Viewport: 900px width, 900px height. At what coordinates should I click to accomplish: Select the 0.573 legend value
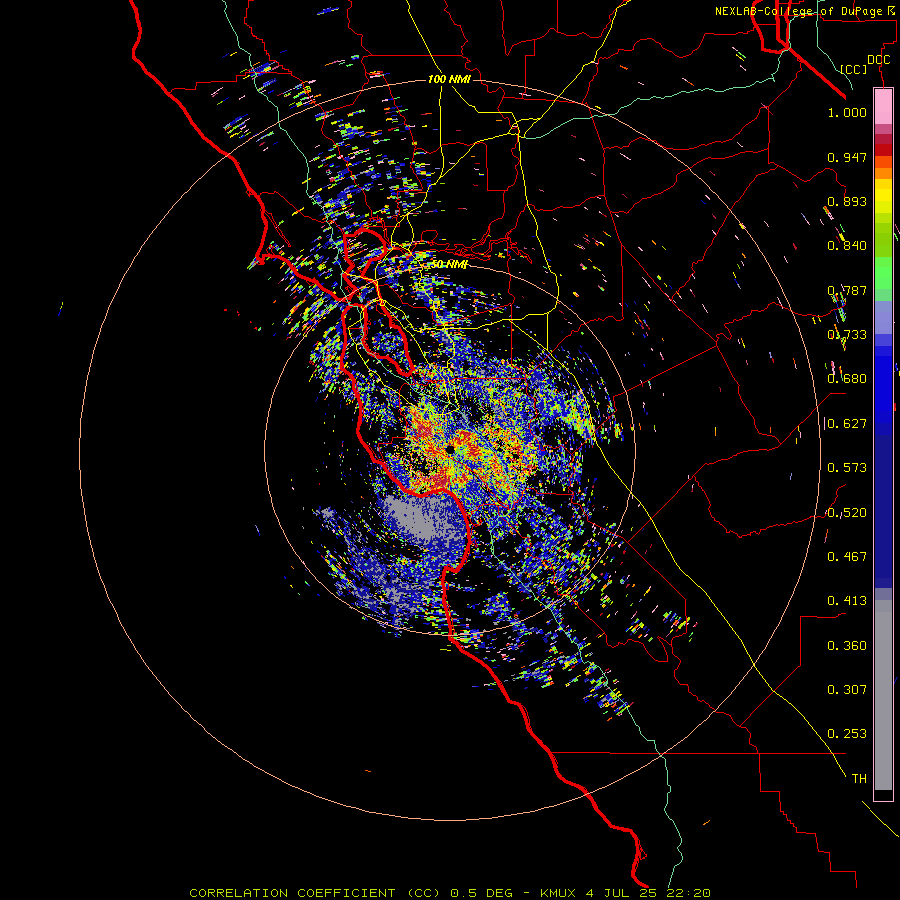pyautogui.click(x=847, y=468)
